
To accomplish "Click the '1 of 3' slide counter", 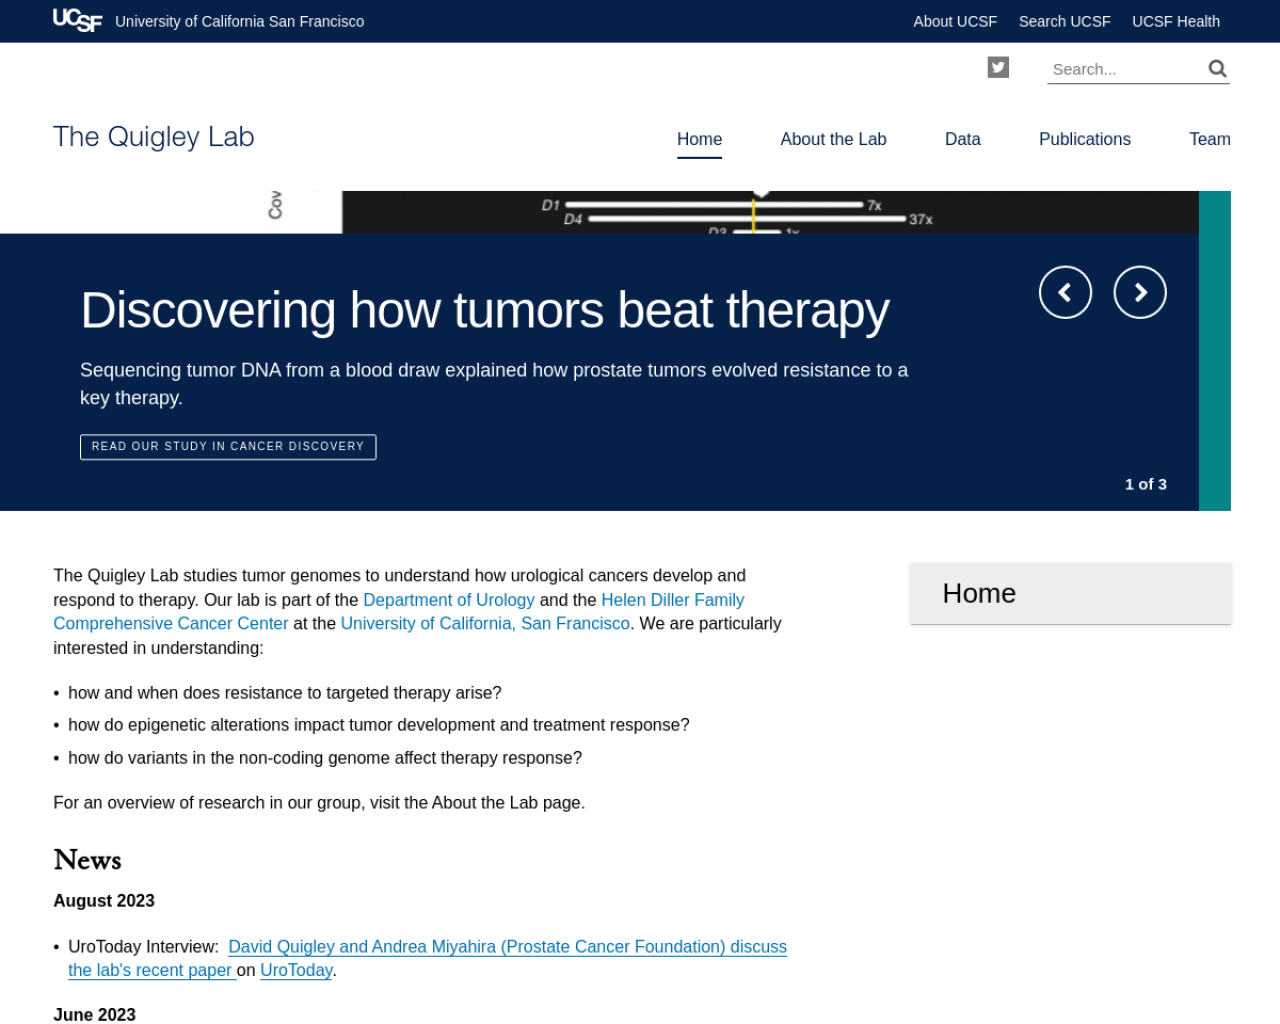I will pyautogui.click(x=1145, y=484).
